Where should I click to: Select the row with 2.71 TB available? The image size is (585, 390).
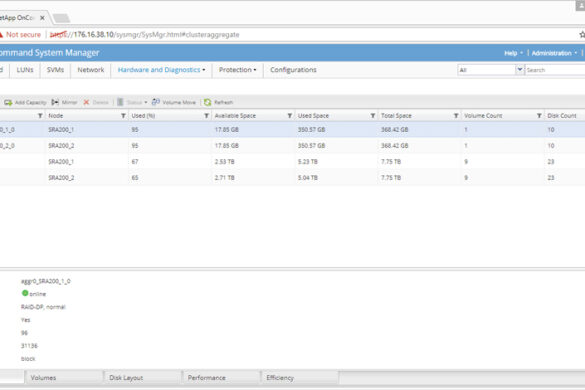[x=292, y=178]
